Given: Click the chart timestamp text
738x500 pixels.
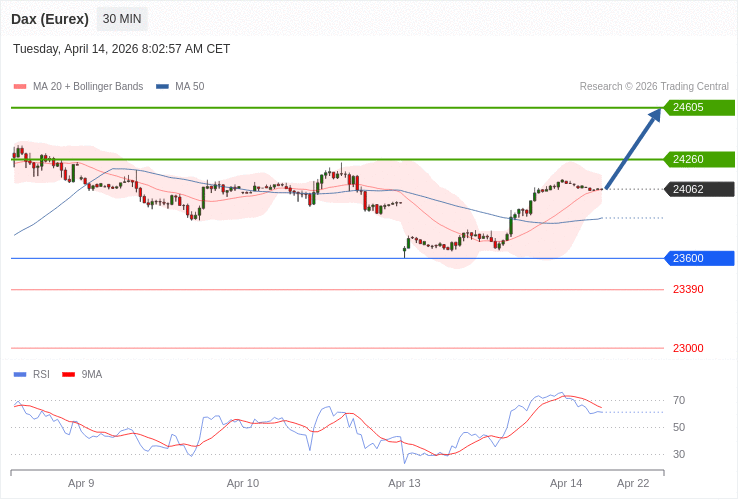Looking at the screenshot, I should pos(121,49).
